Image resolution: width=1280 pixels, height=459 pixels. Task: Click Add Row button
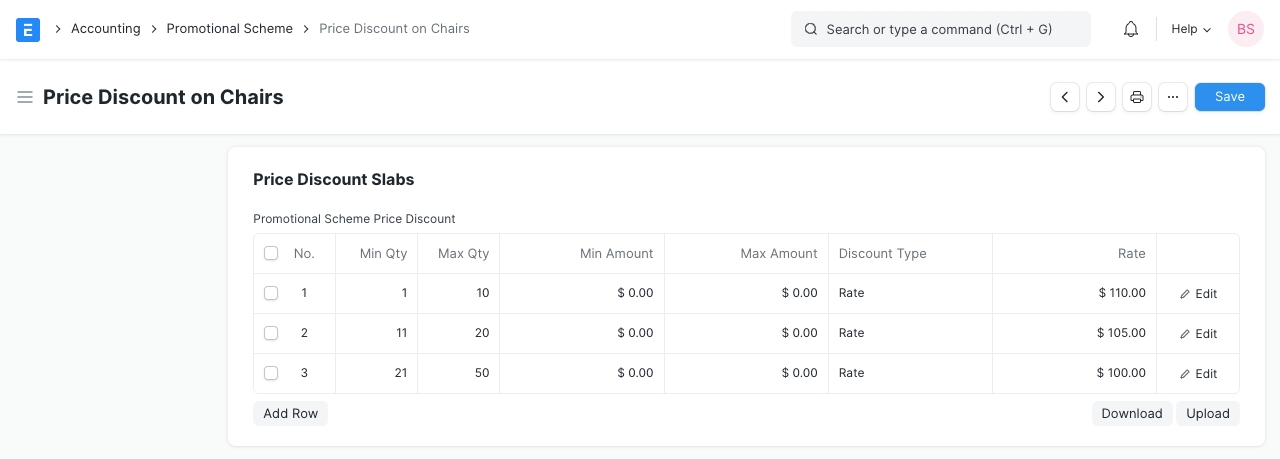click(290, 413)
